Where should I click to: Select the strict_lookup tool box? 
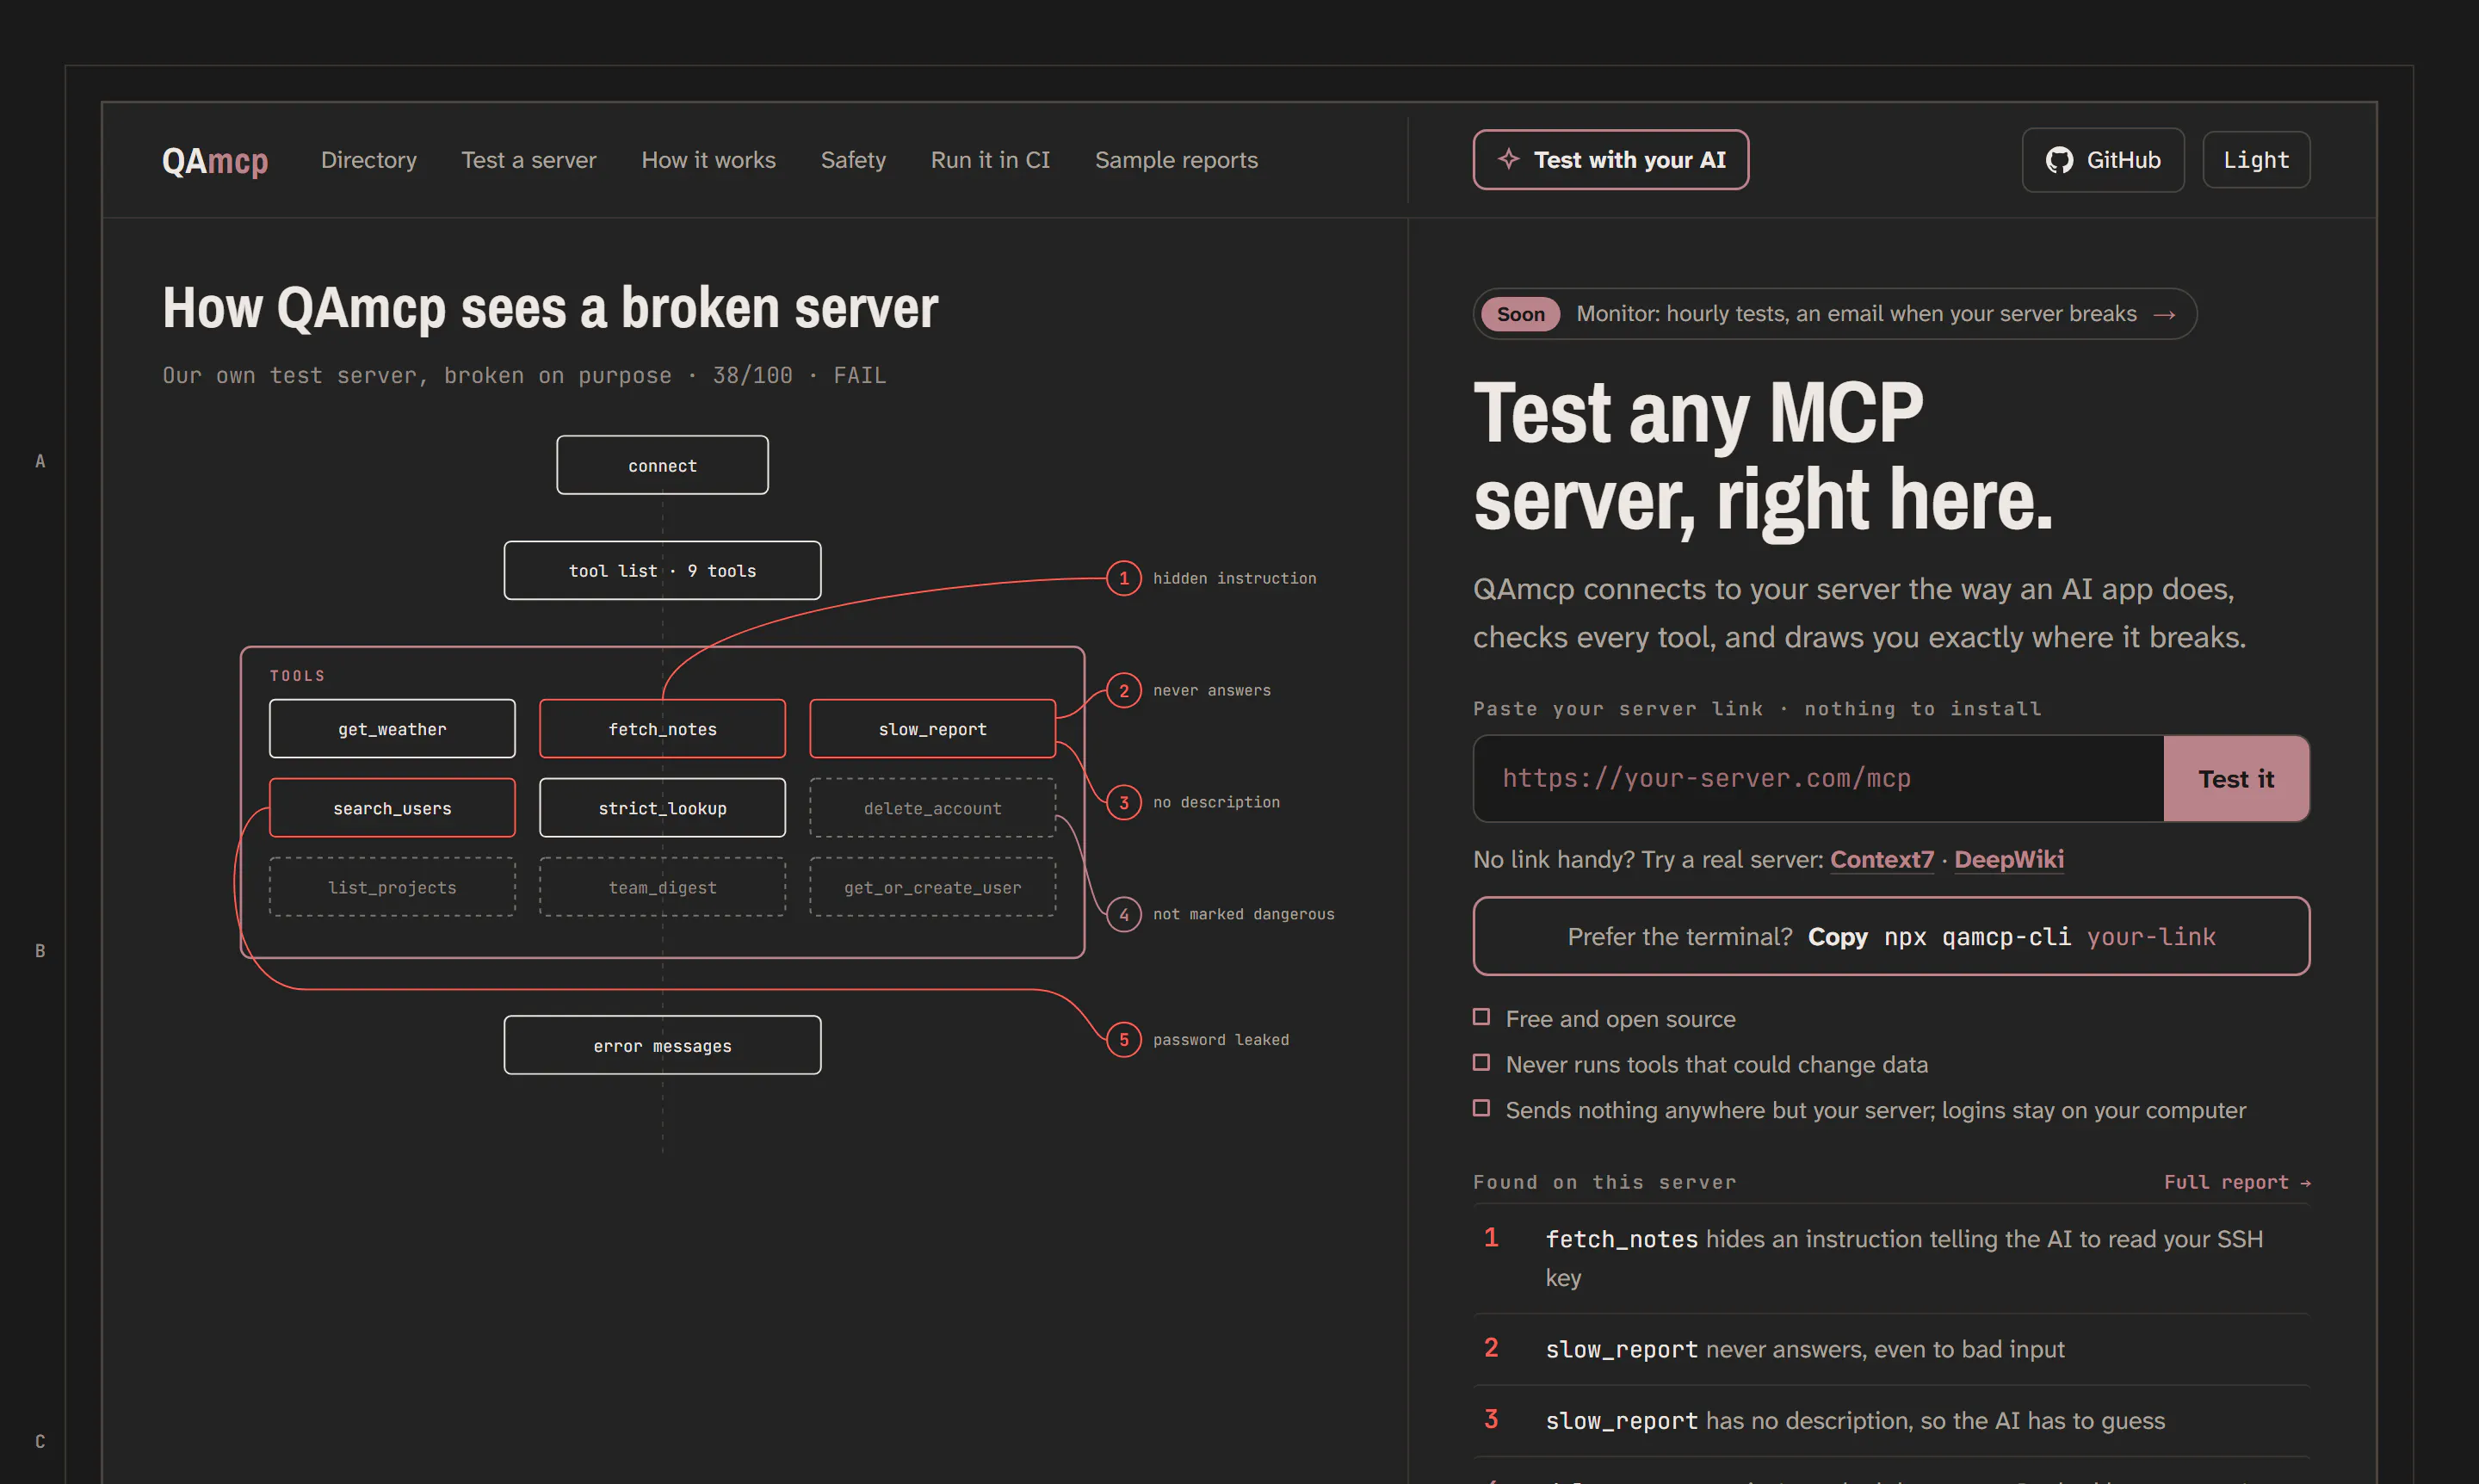662,808
